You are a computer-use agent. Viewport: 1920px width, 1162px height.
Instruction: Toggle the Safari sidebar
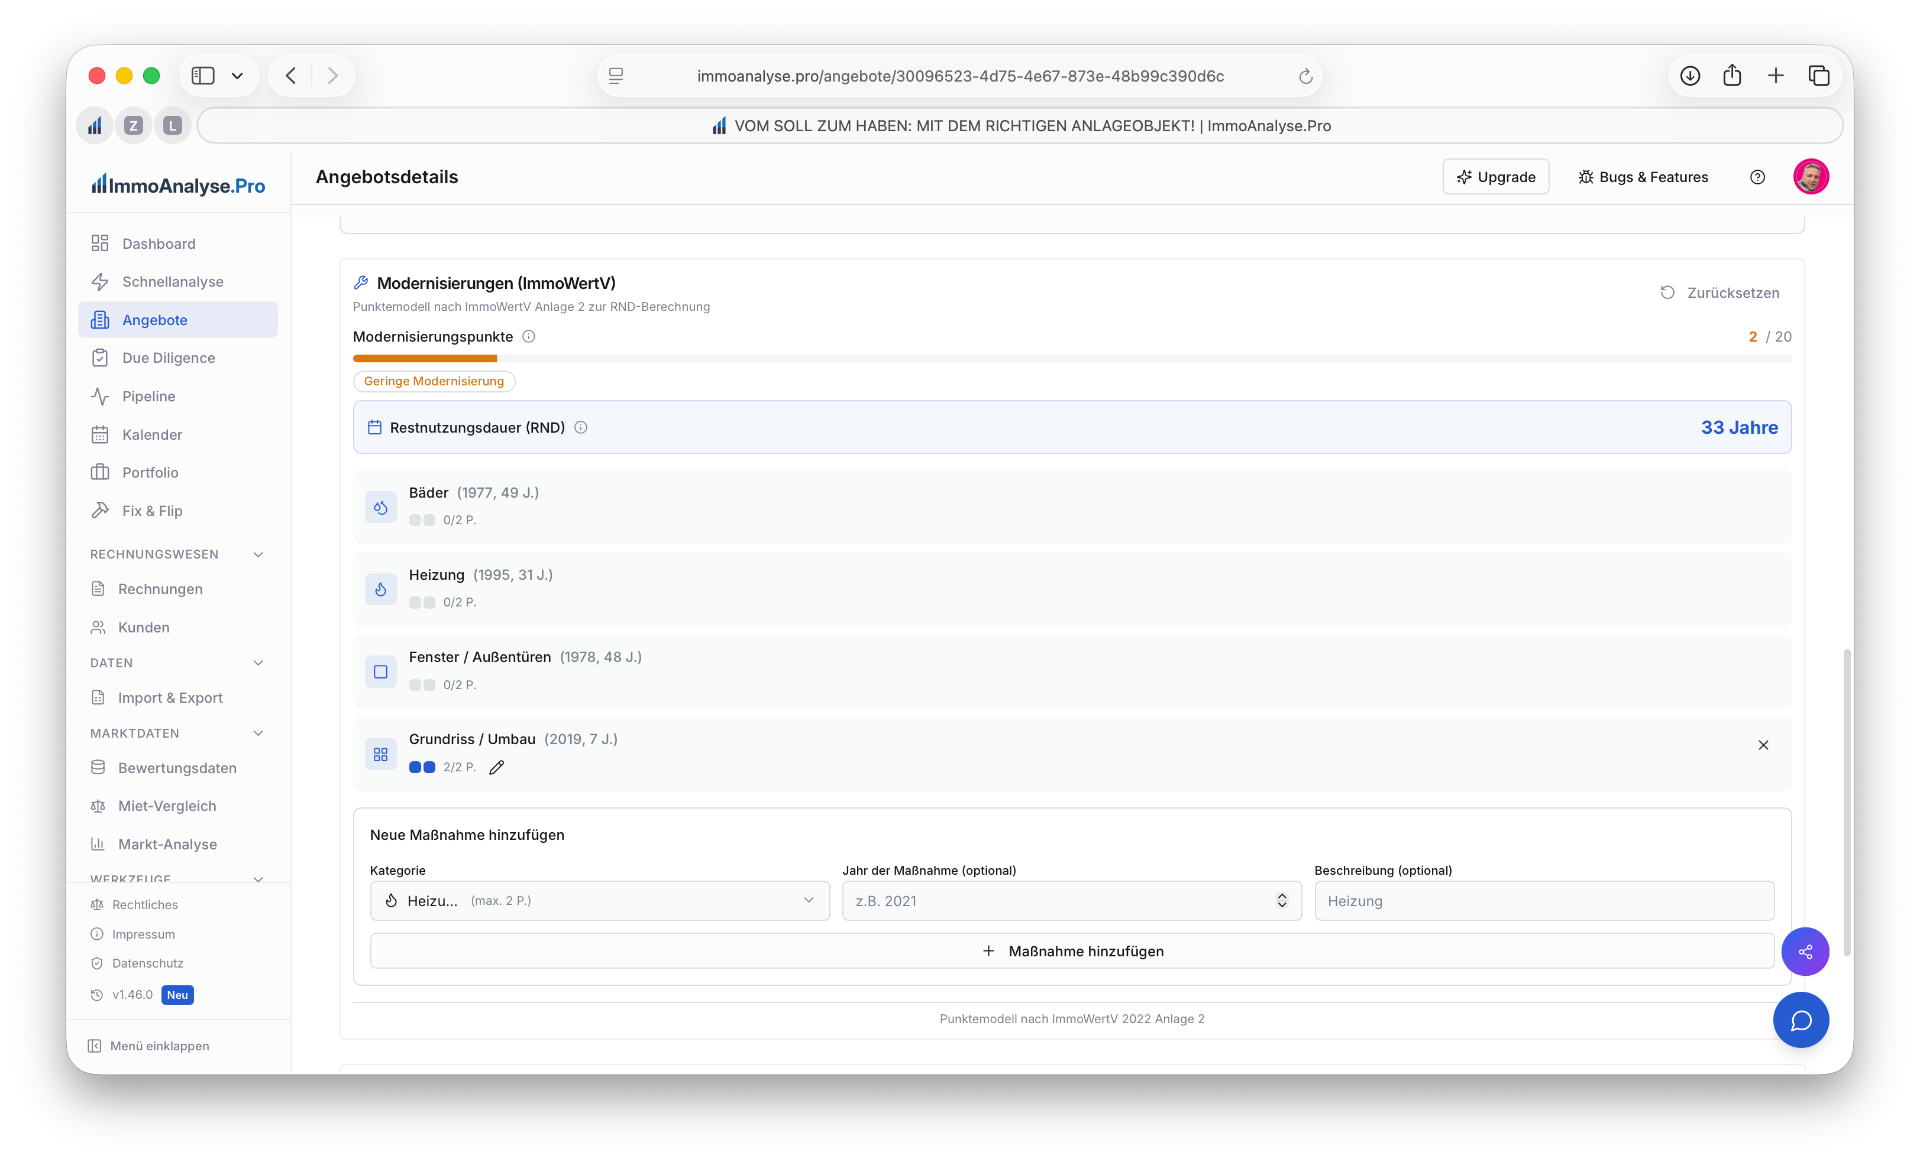pos(203,76)
